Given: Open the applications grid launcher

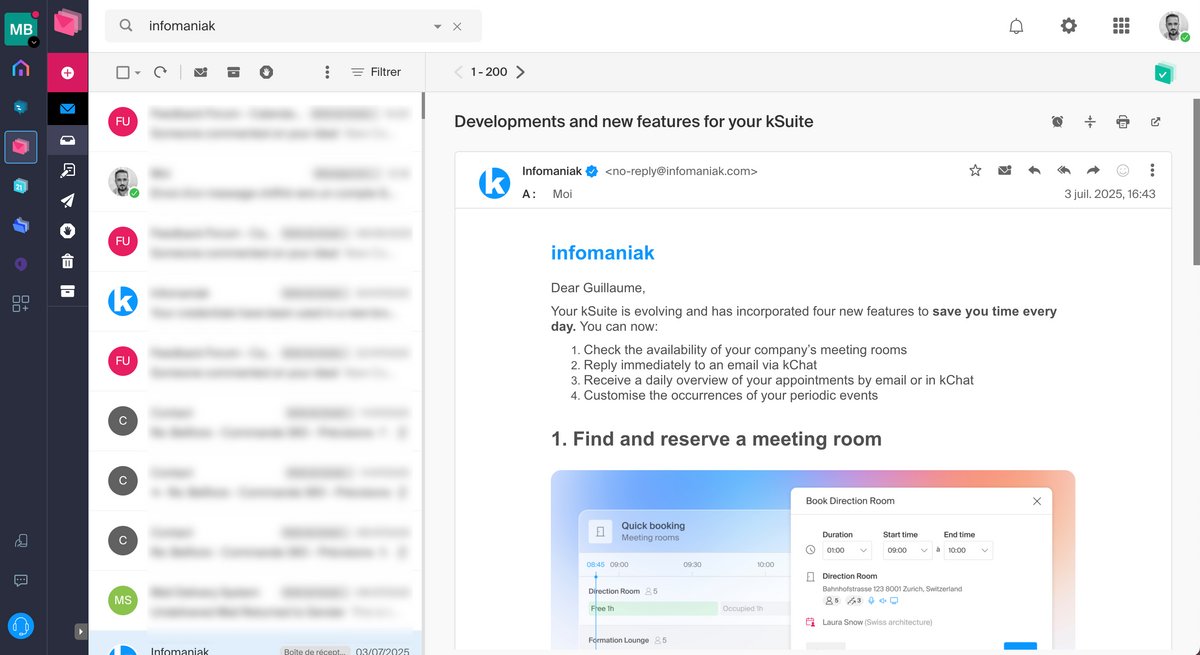Looking at the screenshot, I should (x=1121, y=26).
